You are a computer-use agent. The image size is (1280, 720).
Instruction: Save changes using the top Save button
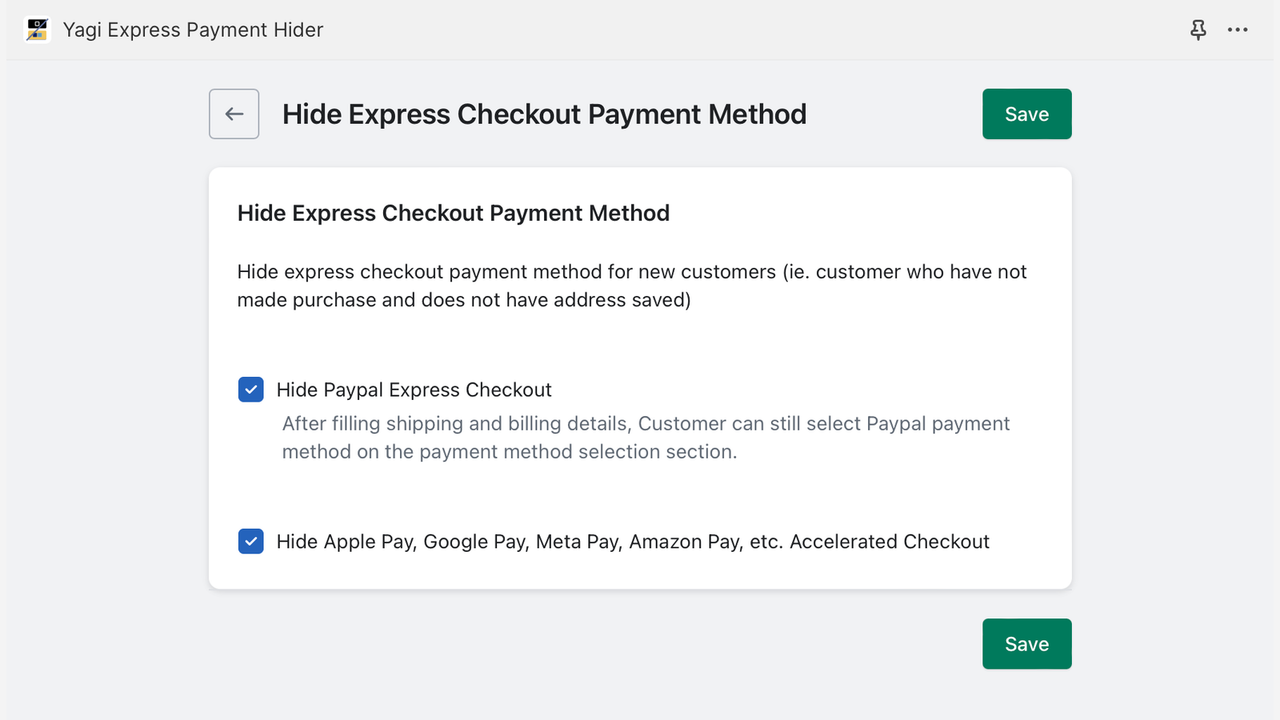[x=1026, y=113]
